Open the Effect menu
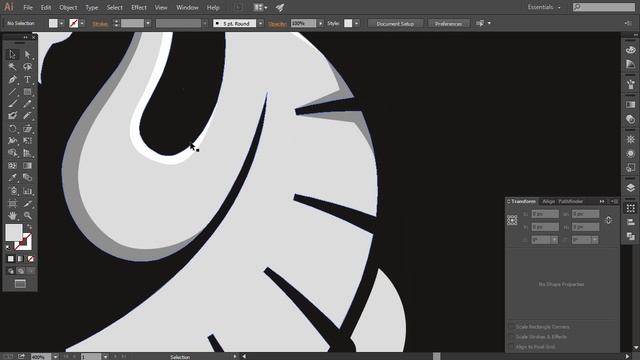This screenshot has height=360, width=640. [139, 7]
